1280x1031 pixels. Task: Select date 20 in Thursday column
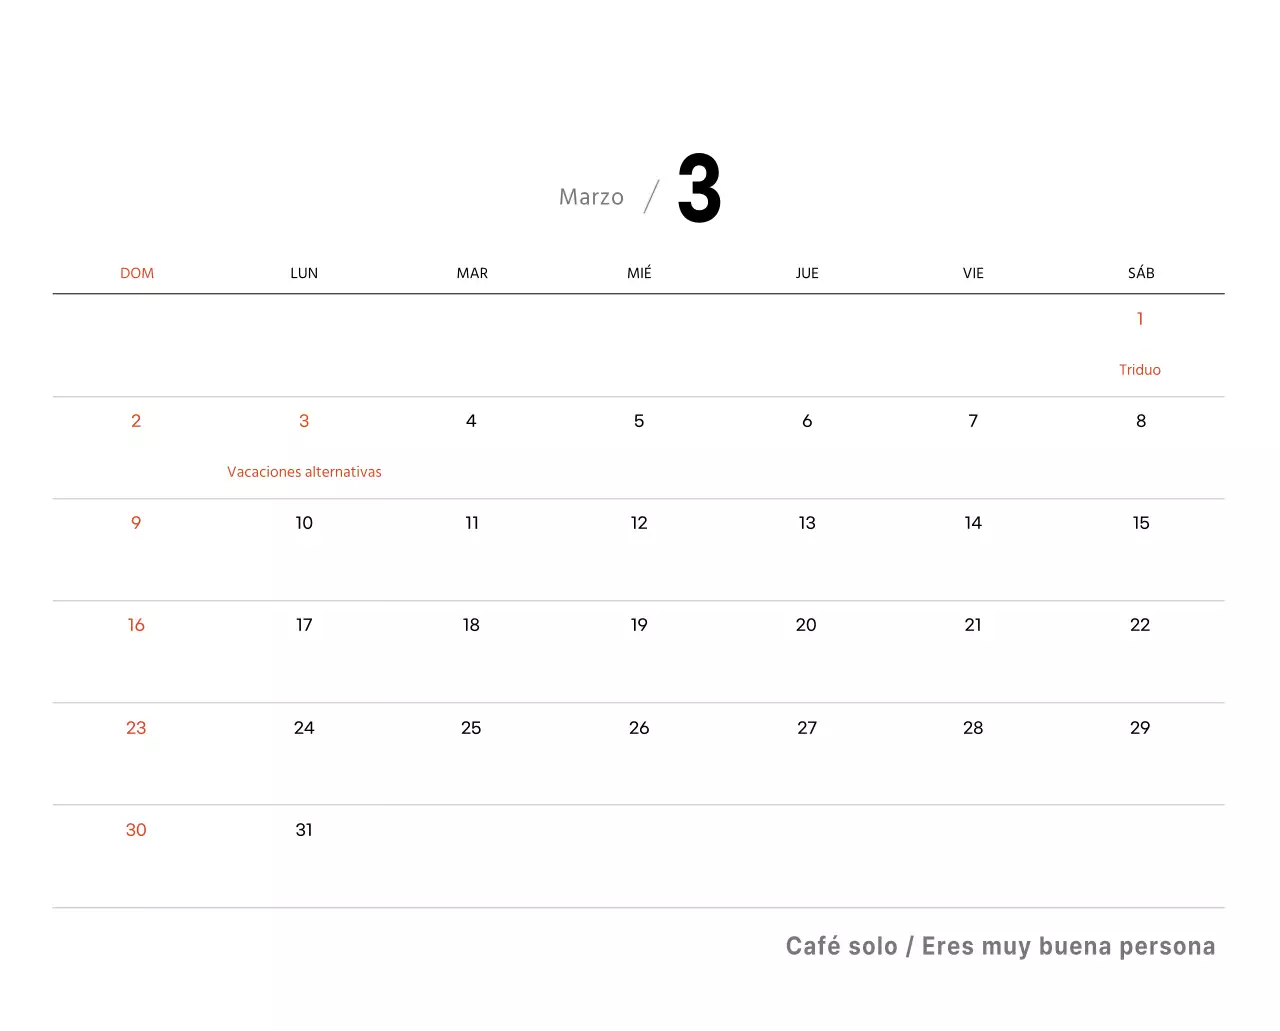tap(806, 625)
